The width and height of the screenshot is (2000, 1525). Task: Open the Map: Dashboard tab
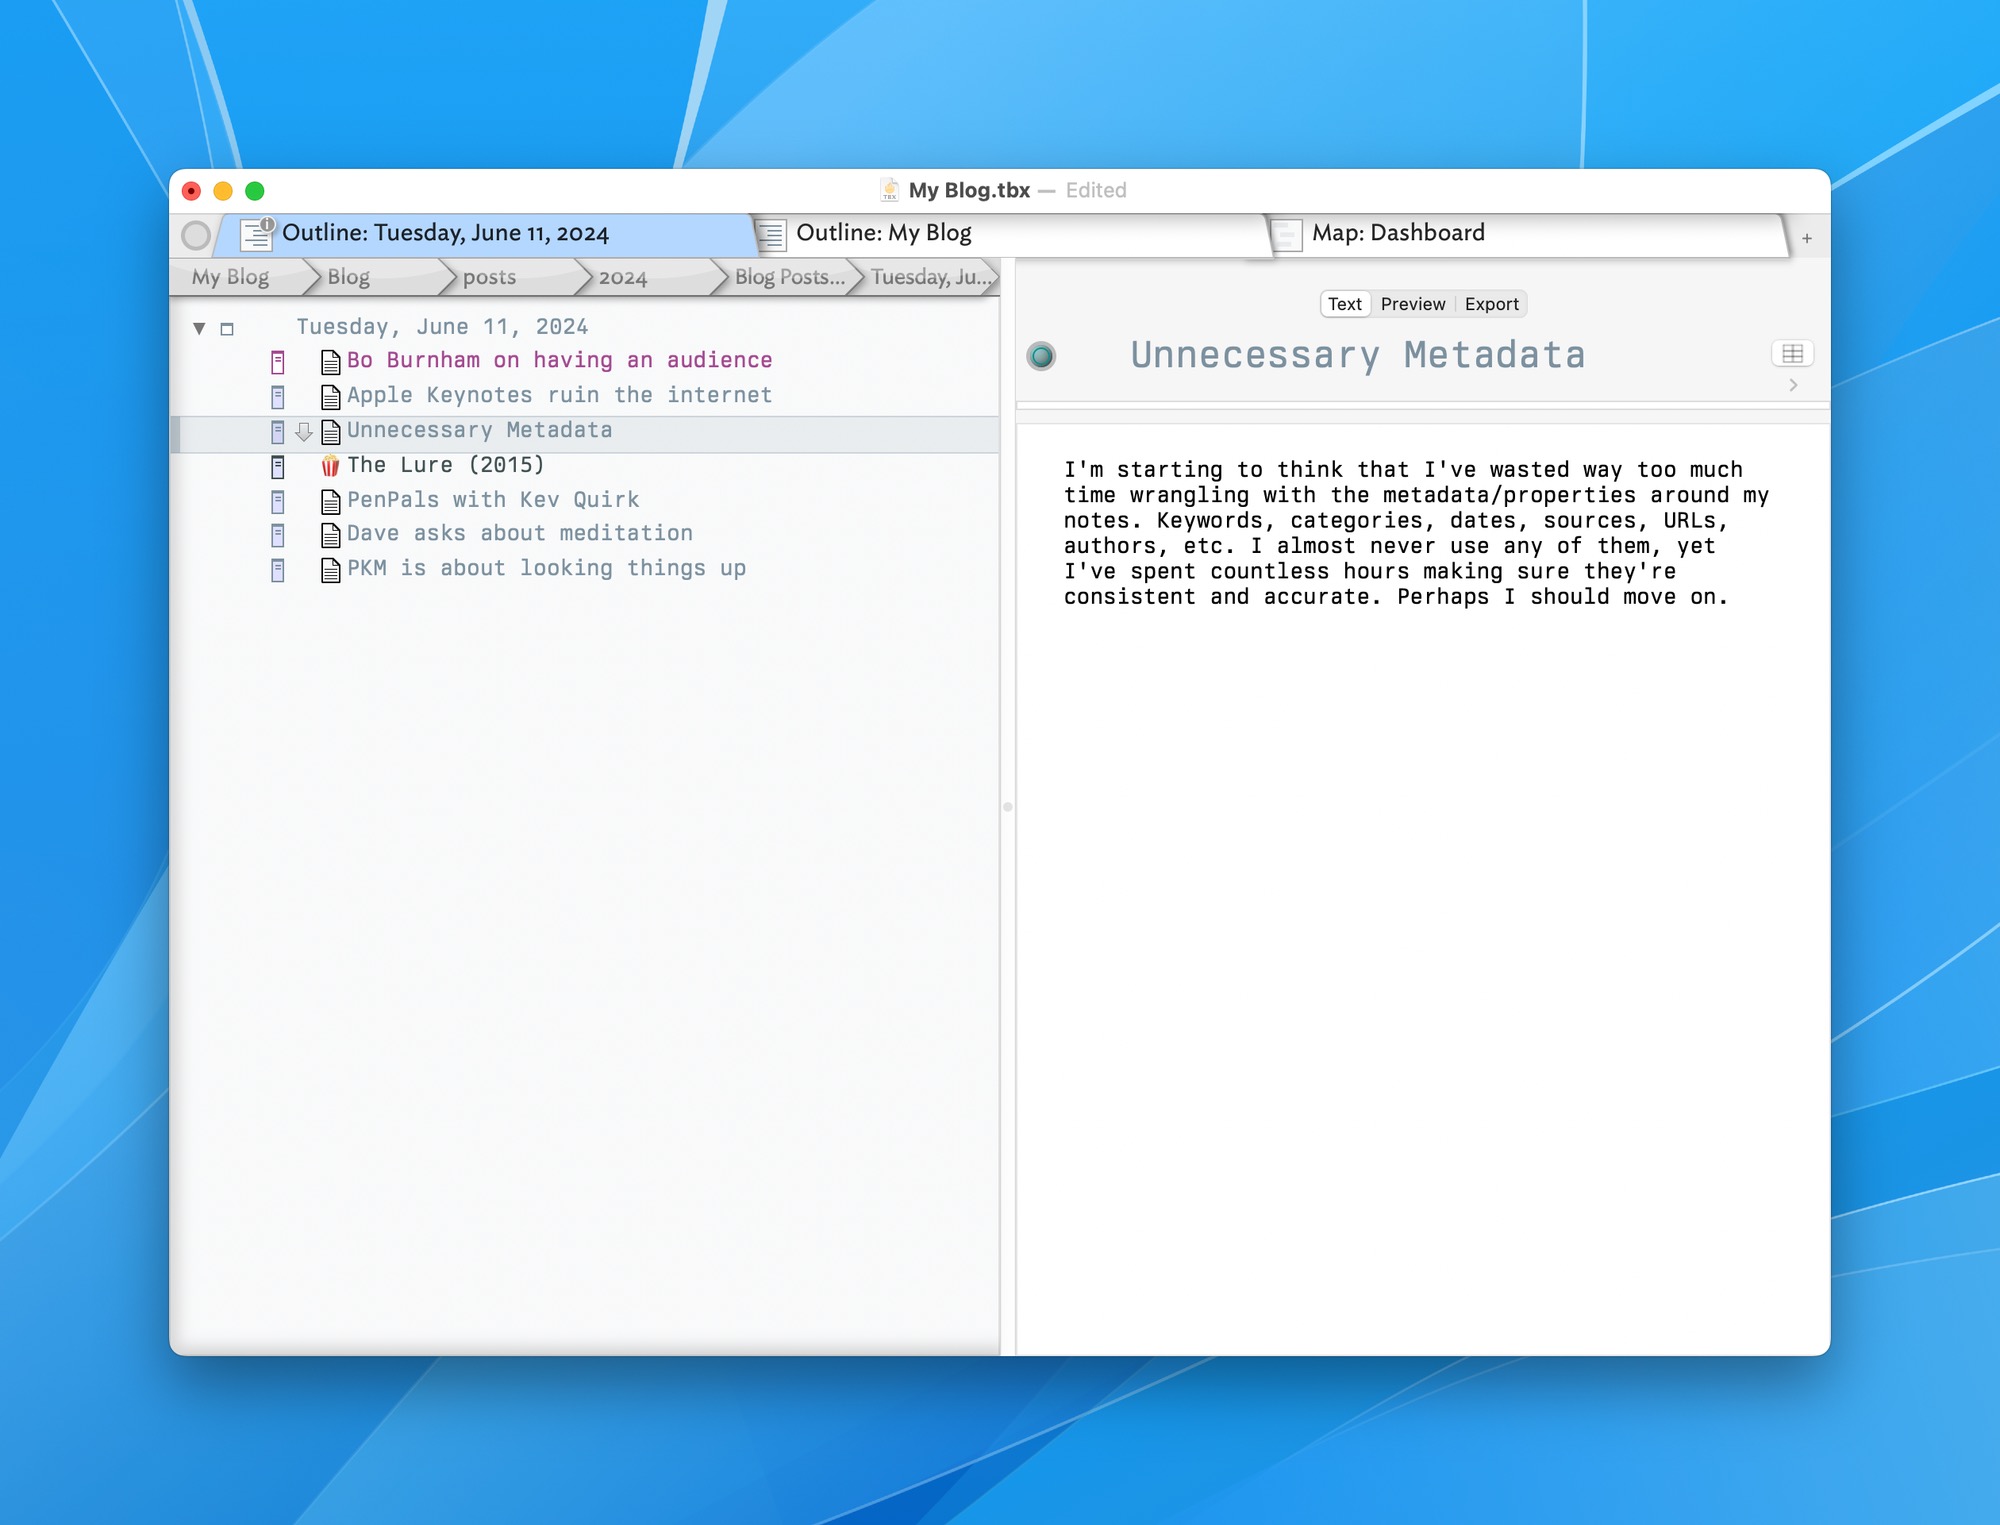point(1397,233)
